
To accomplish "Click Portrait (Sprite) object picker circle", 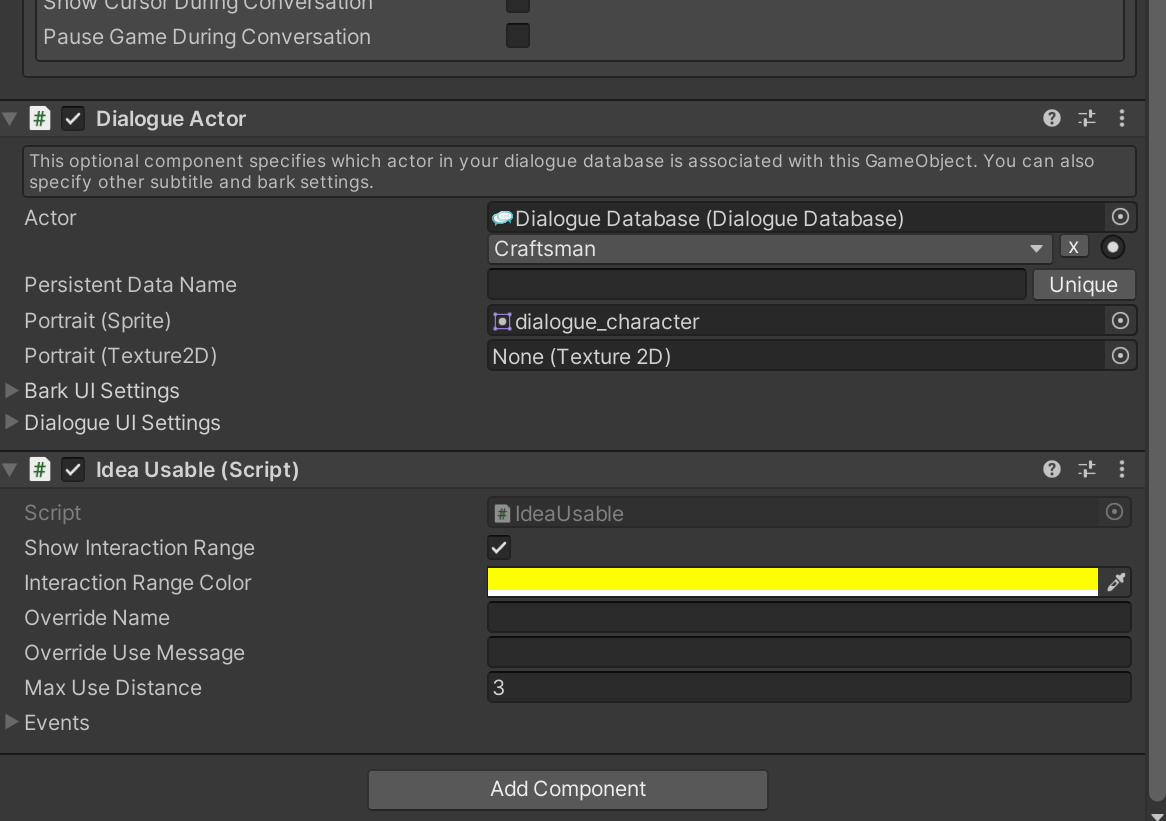I will click(1120, 321).
